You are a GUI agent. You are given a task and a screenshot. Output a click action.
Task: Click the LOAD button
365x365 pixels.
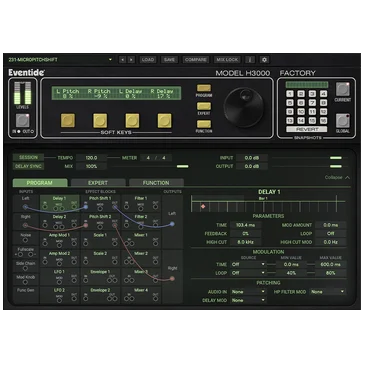[x=148, y=60]
